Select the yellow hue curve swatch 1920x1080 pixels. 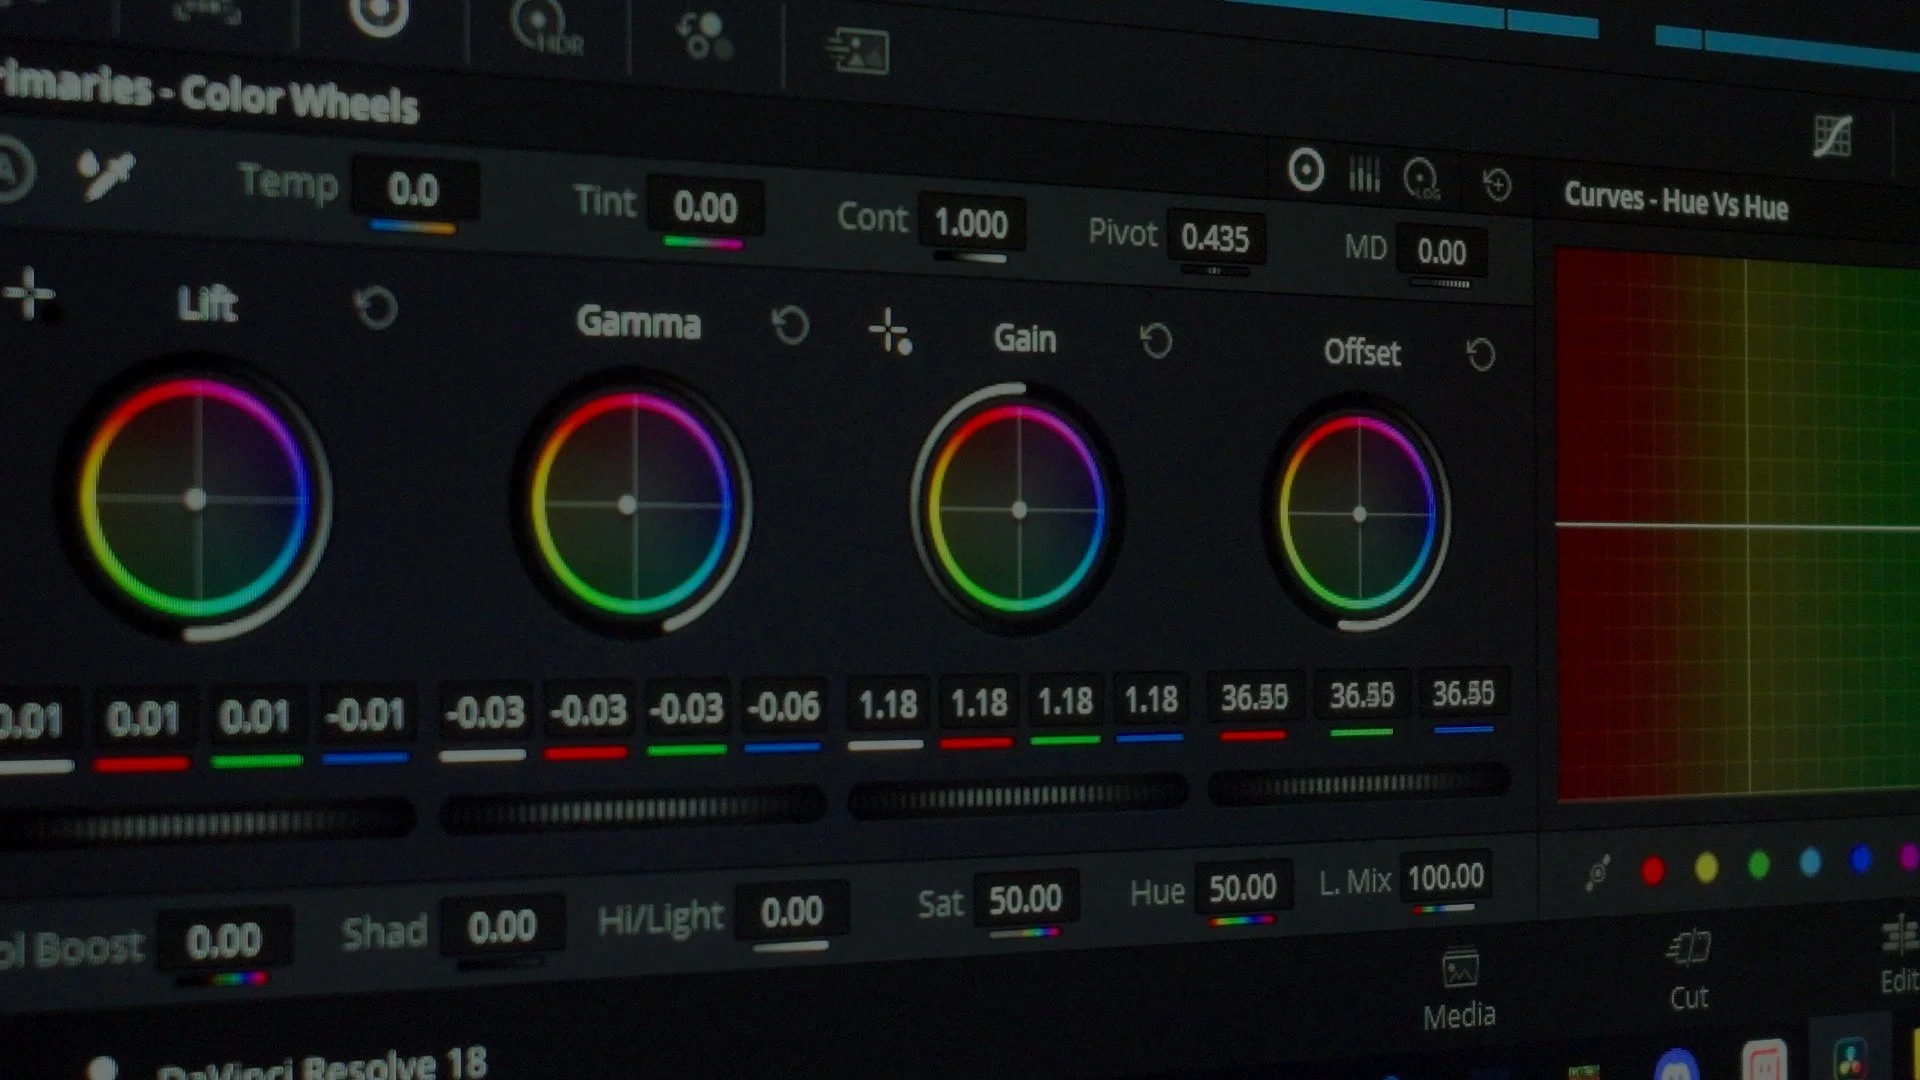(1706, 866)
